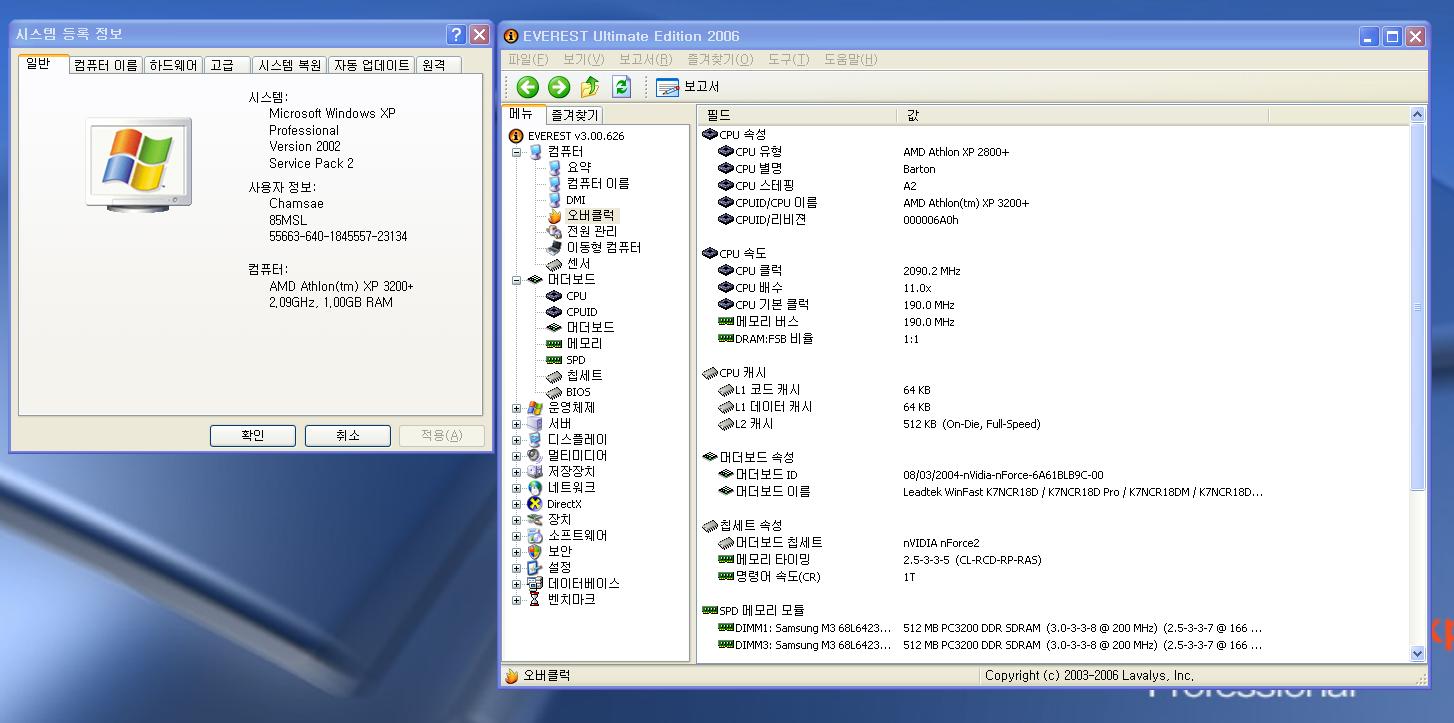Click the Up level arrow toolbar icon
The image size is (1454, 723).
click(x=590, y=87)
